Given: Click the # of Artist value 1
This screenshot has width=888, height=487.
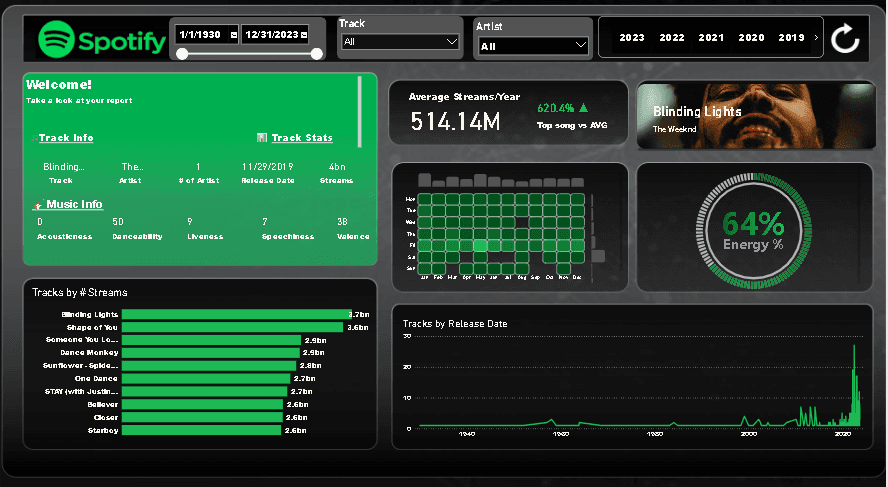Looking at the screenshot, I should pyautogui.click(x=198, y=166).
